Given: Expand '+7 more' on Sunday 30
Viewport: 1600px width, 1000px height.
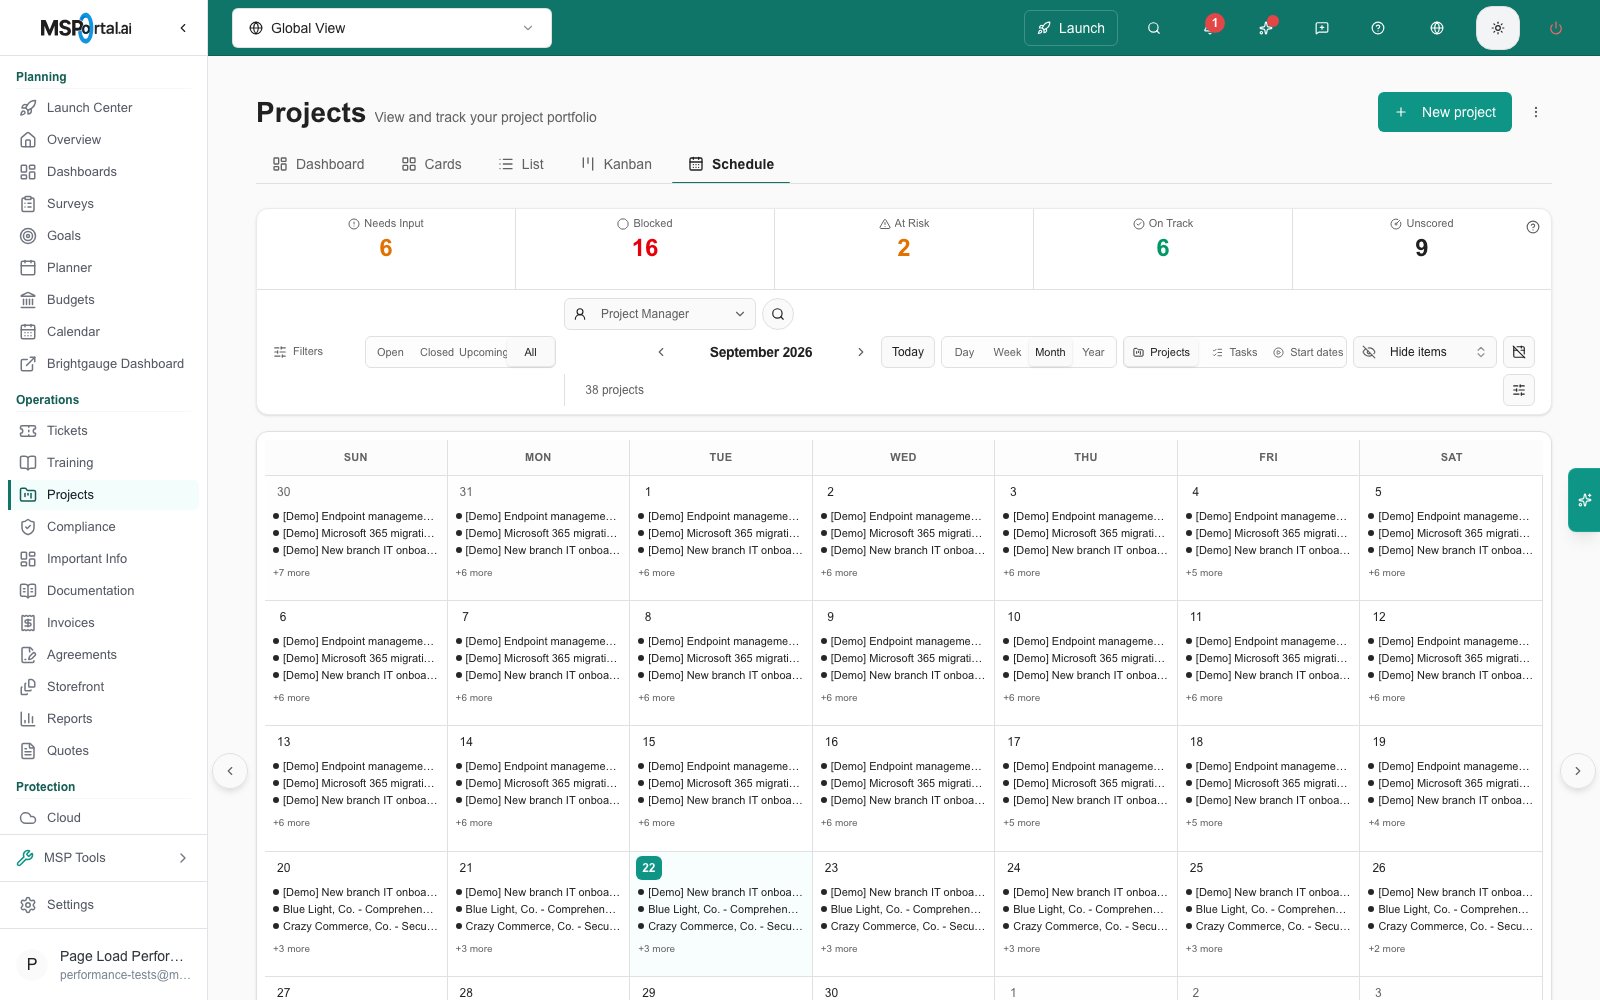Looking at the screenshot, I should coord(291,573).
